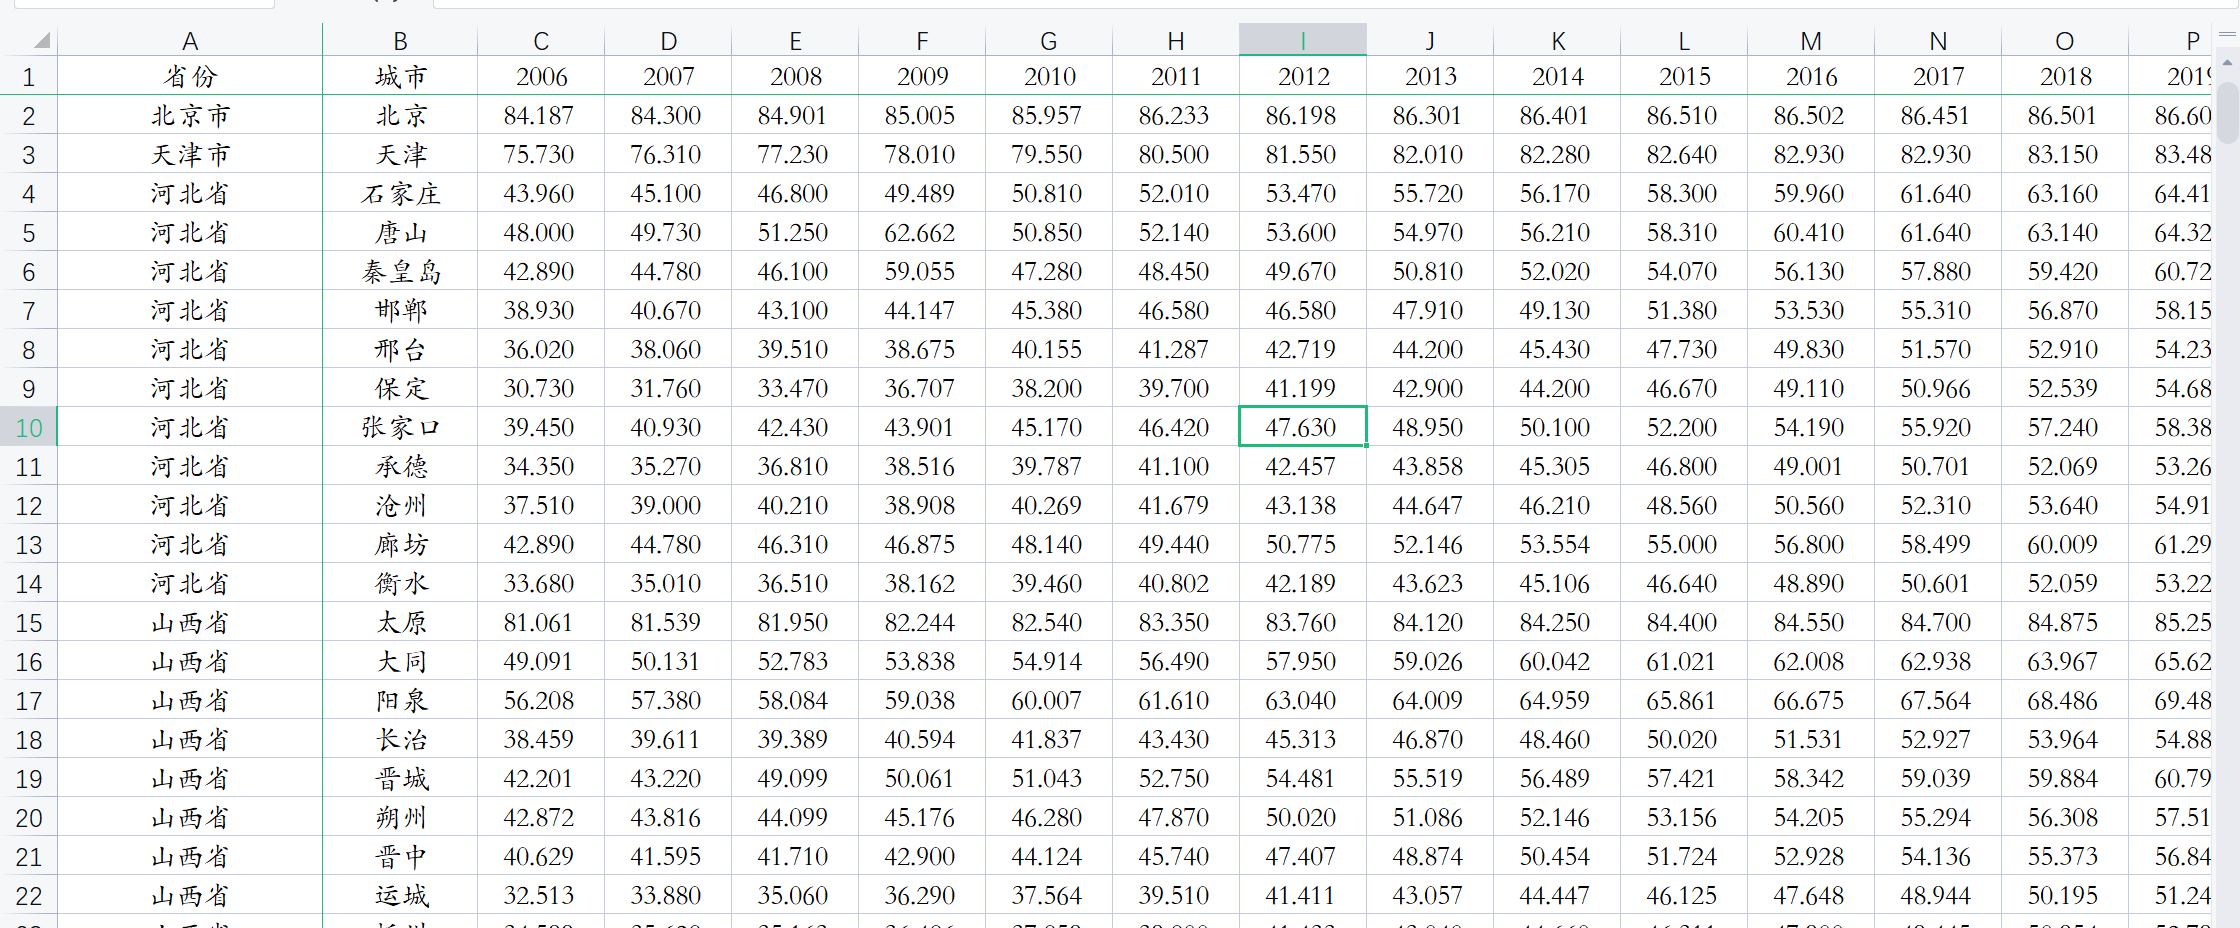Select the 沧州 city cell
This screenshot has width=2240, height=928.
(400, 506)
